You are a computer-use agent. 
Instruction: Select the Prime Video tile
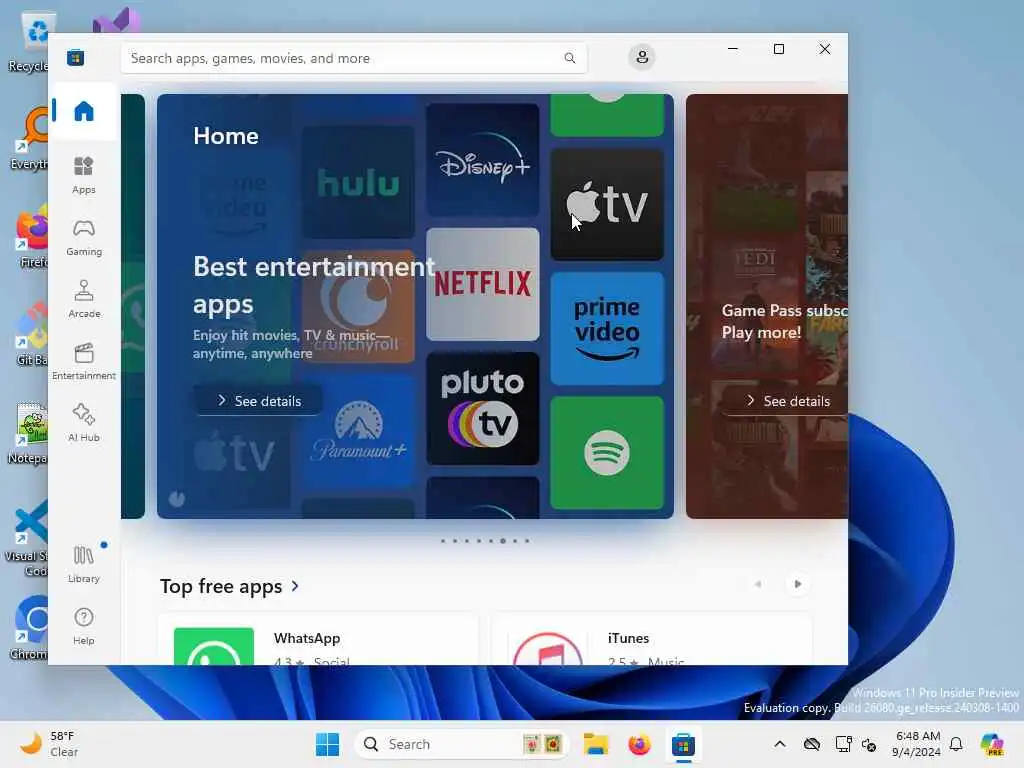tap(607, 328)
